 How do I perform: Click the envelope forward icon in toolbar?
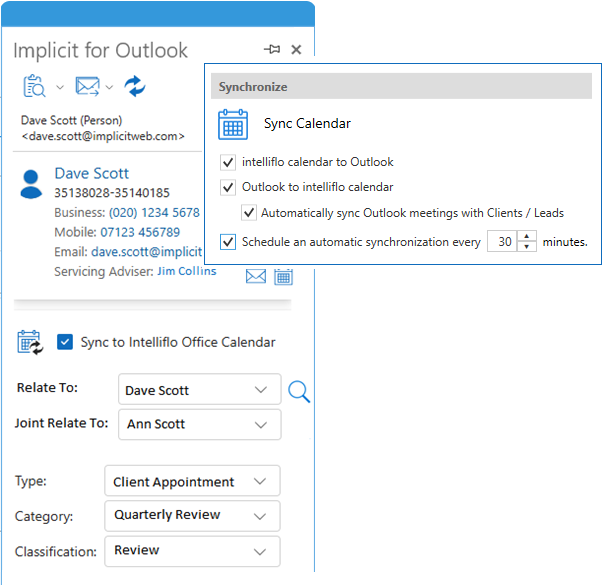pos(88,87)
